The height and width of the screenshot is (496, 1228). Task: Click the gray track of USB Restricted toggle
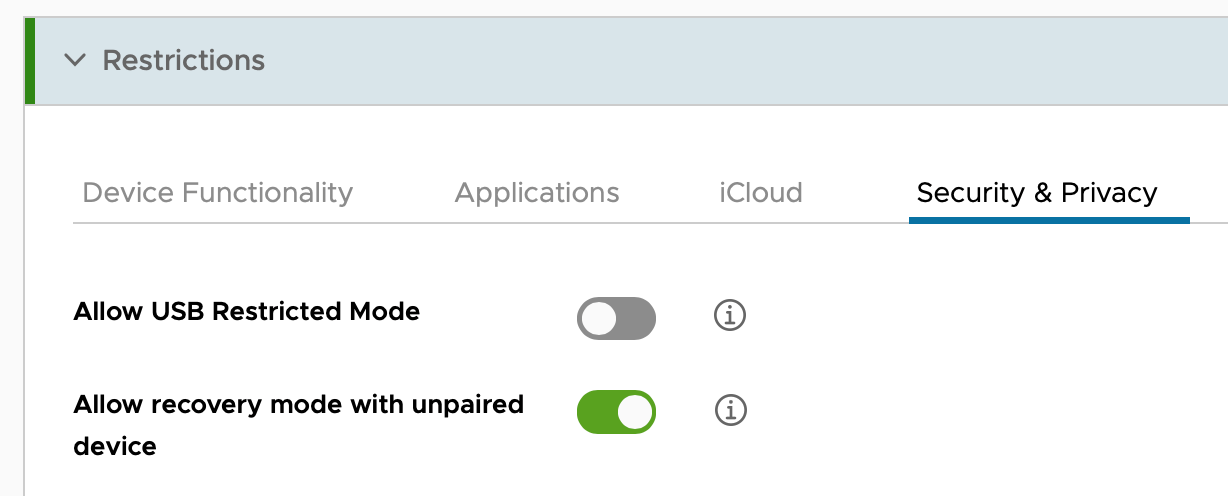639,318
